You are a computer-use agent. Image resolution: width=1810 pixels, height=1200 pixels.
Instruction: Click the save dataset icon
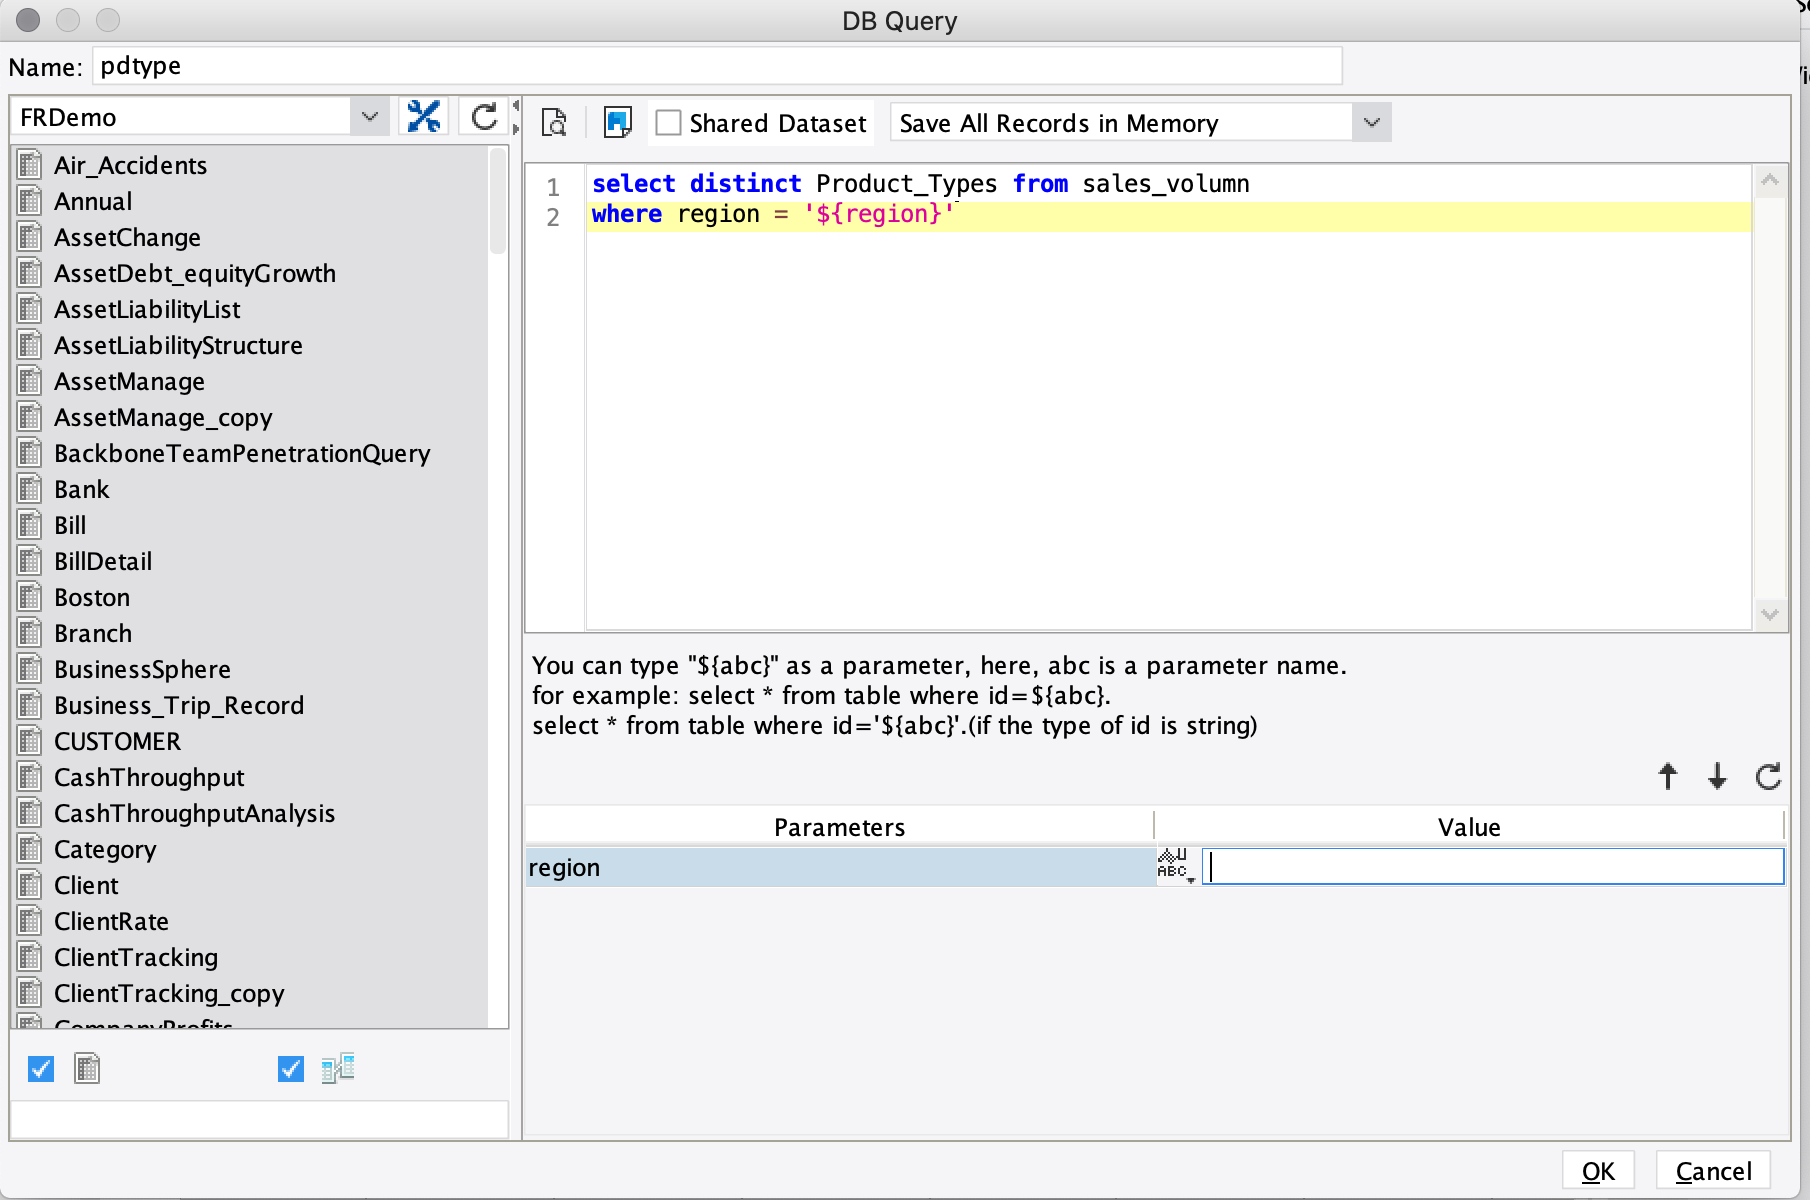tap(617, 123)
